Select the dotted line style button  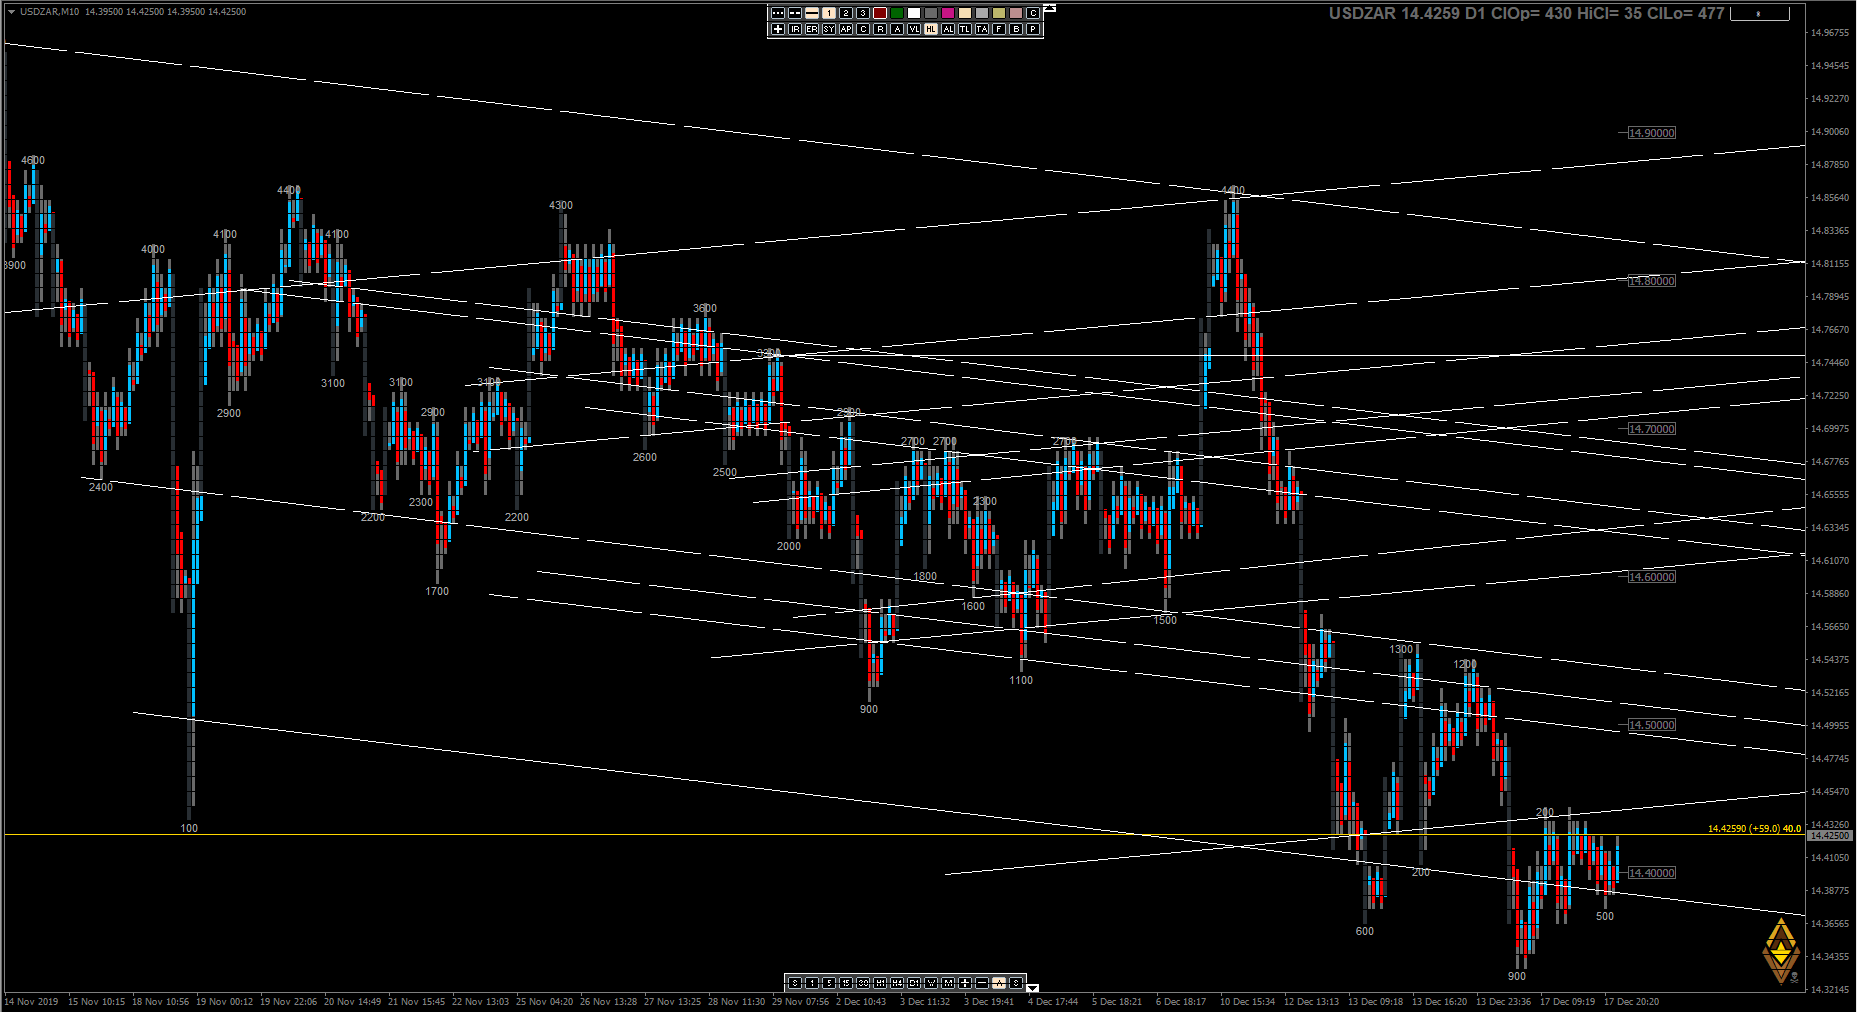click(x=778, y=13)
